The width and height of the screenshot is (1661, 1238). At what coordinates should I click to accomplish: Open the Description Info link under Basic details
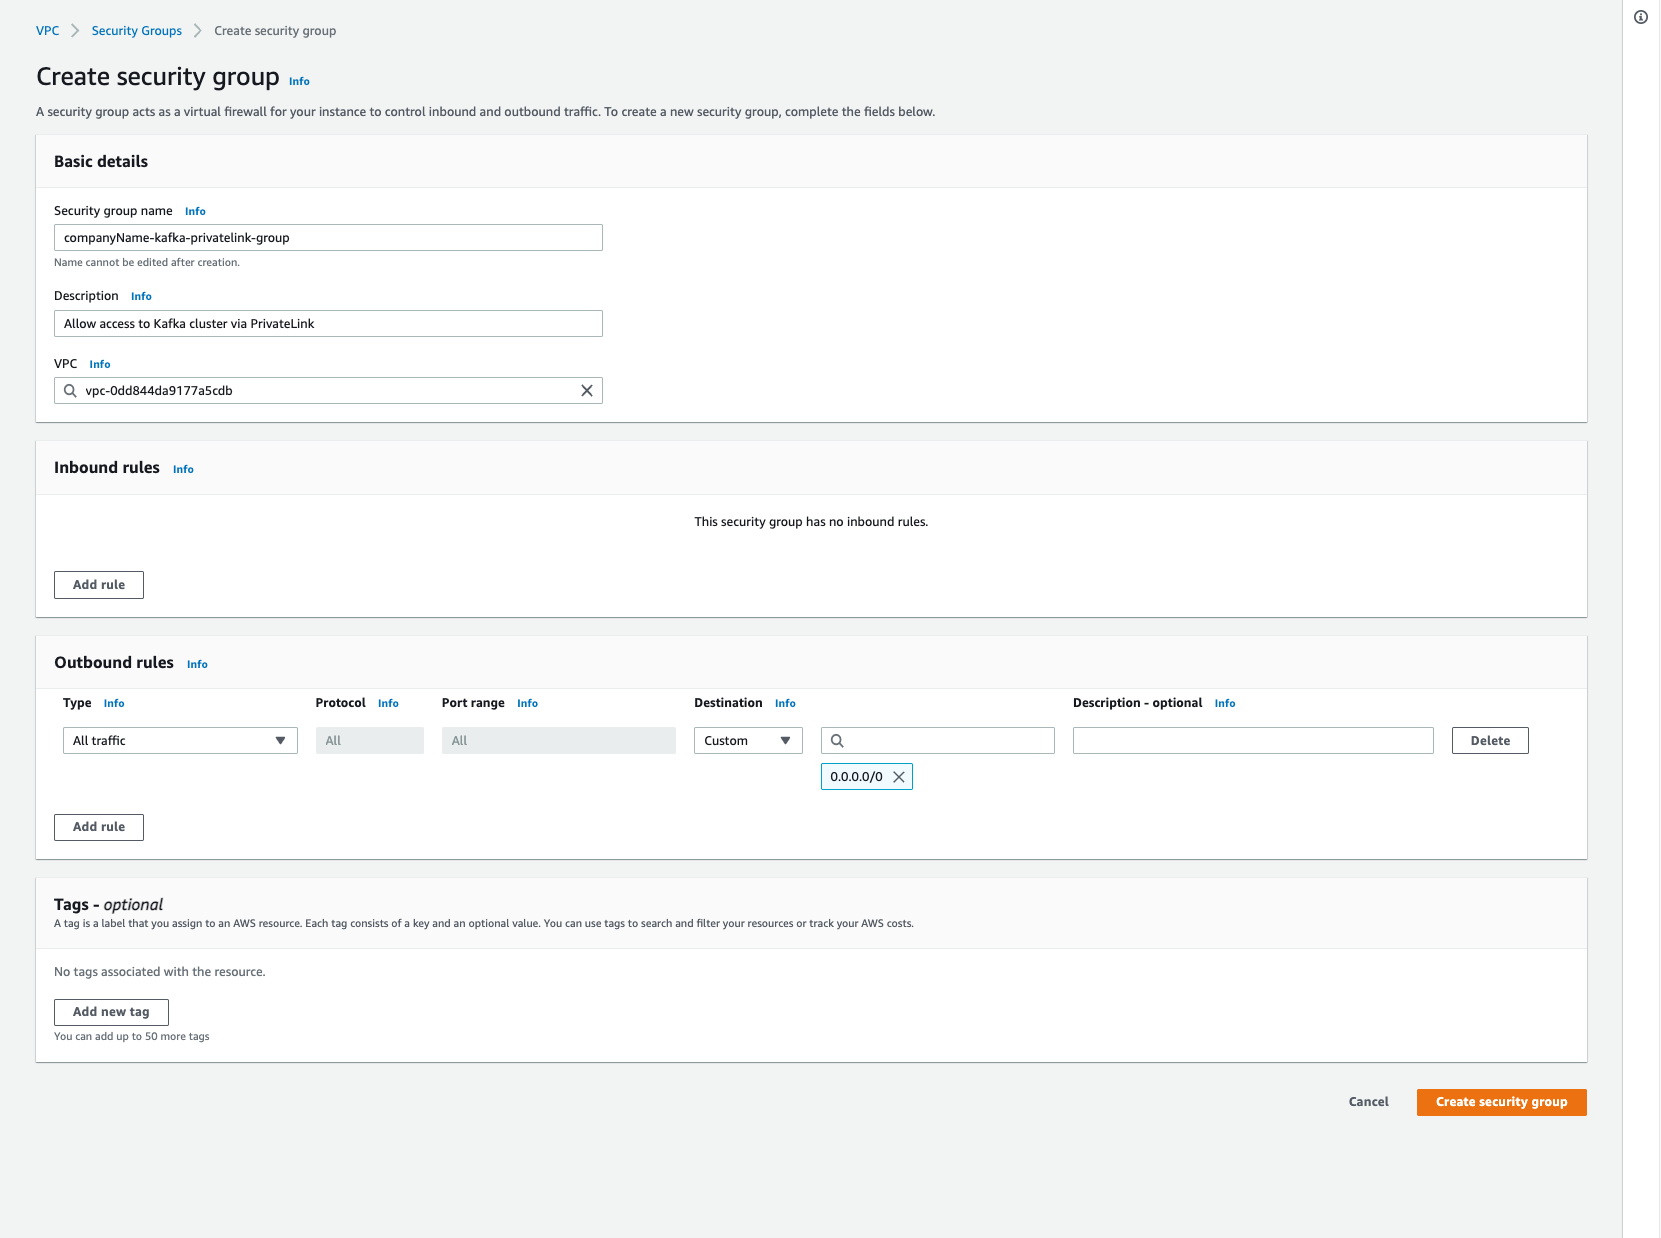[x=140, y=296]
